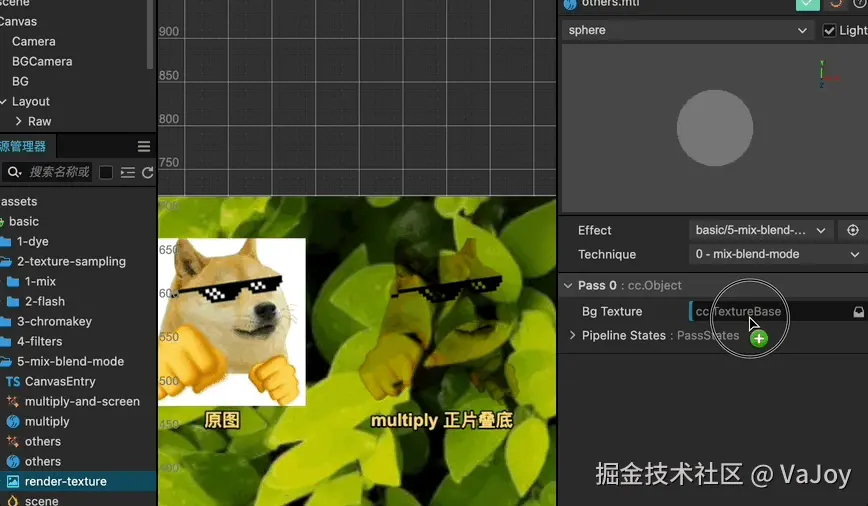Switch to the 资源管理器 tab
The height and width of the screenshot is (506, 868).
[x=27, y=147]
